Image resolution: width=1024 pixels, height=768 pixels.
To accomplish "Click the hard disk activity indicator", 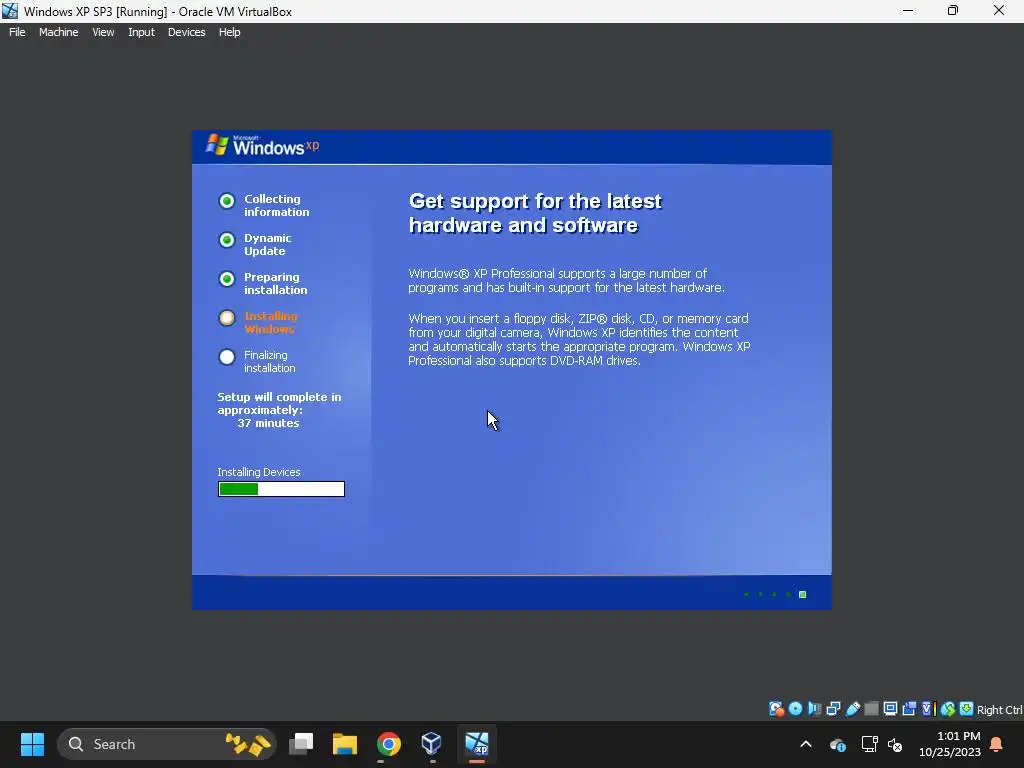I will coord(776,709).
